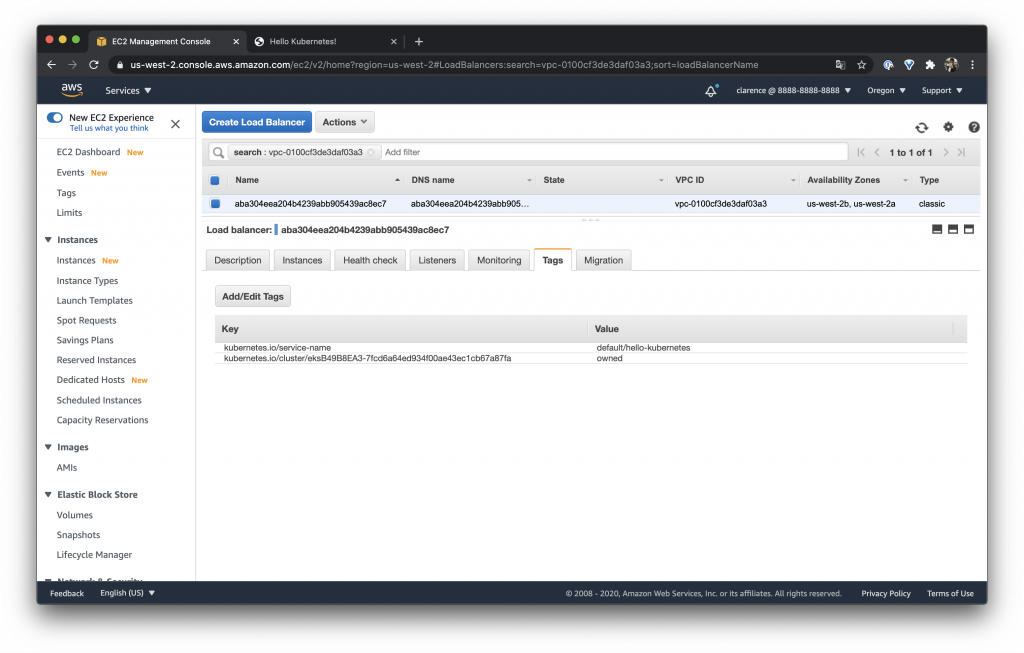Open the English (US) language dropdown
1024x653 pixels.
(127, 593)
